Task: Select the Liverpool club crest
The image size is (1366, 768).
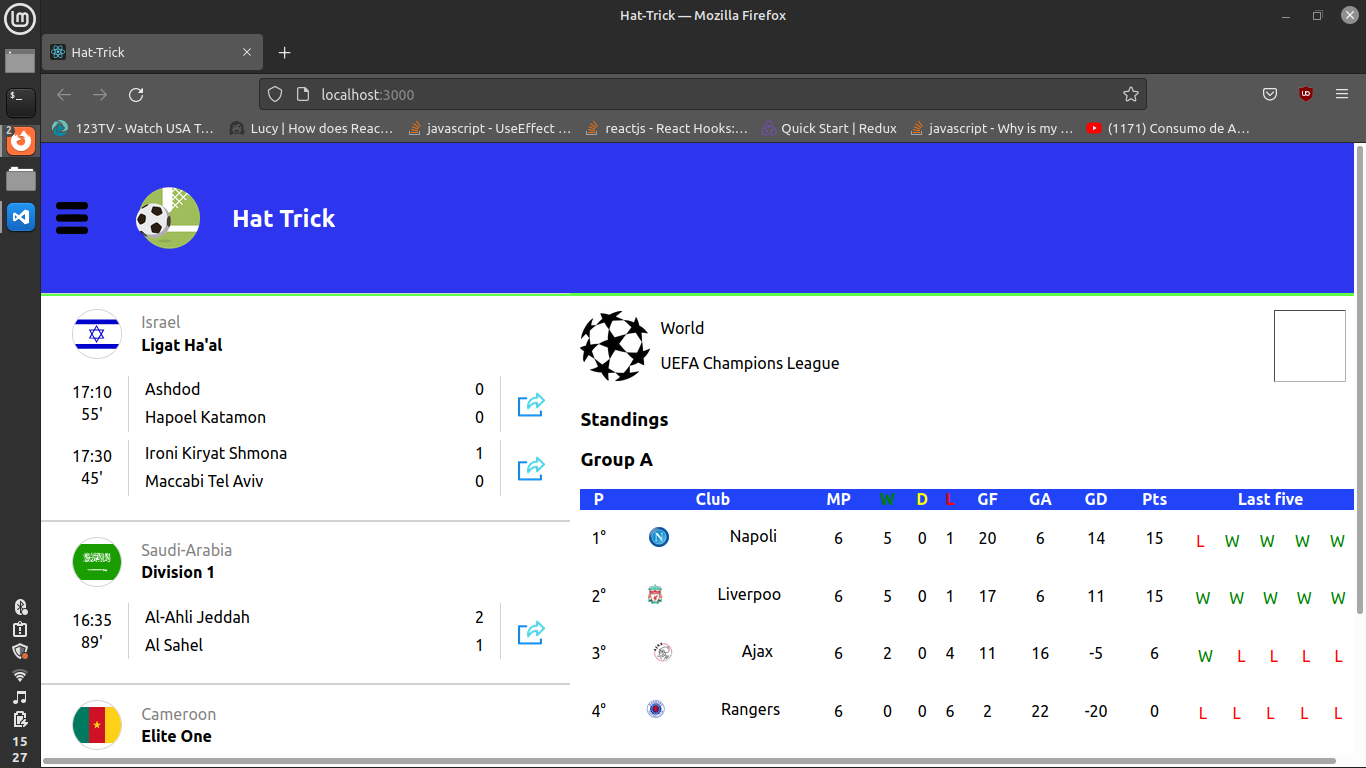Action: 658,594
